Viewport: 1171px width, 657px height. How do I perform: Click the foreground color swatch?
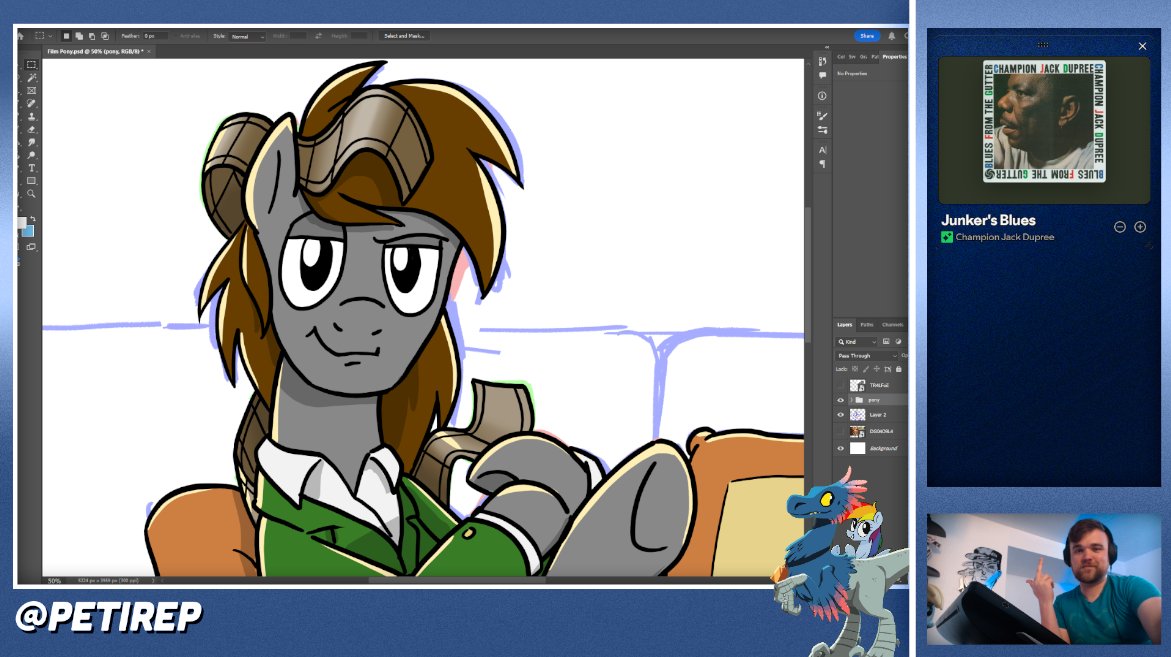(x=21, y=222)
